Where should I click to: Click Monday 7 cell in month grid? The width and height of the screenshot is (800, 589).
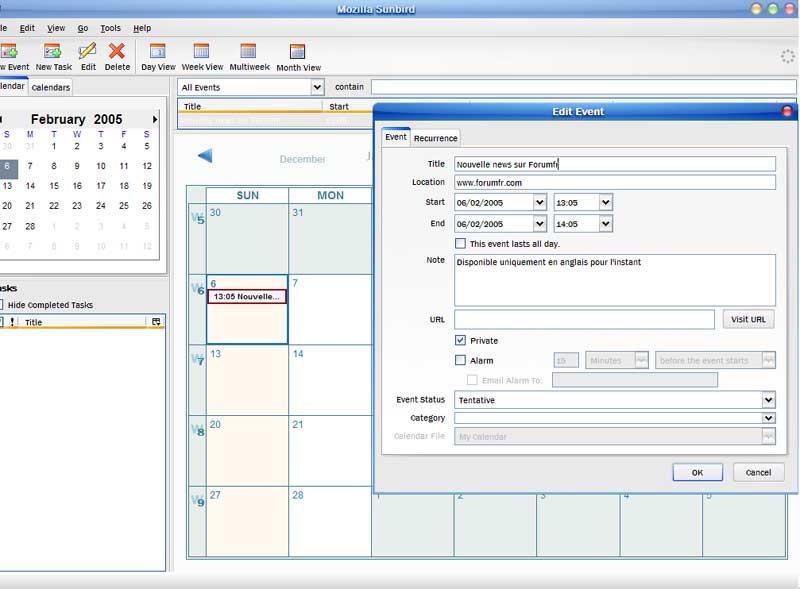click(x=330, y=309)
